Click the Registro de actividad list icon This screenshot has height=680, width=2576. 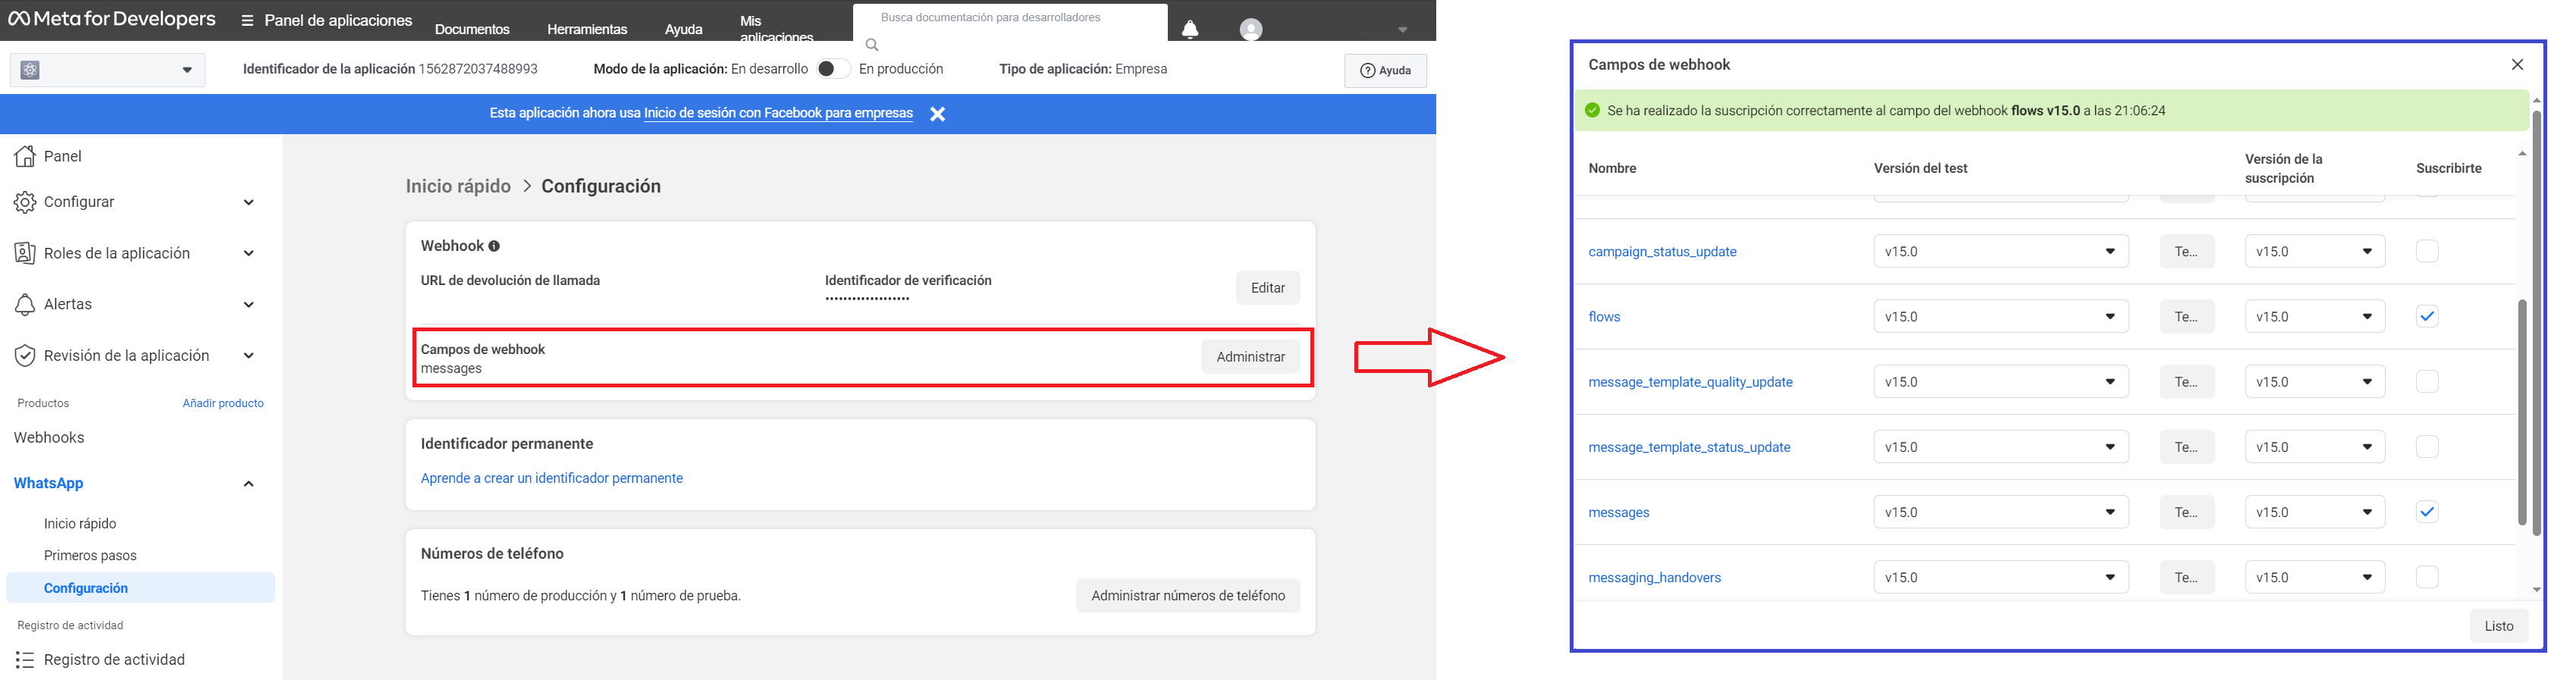[25, 660]
